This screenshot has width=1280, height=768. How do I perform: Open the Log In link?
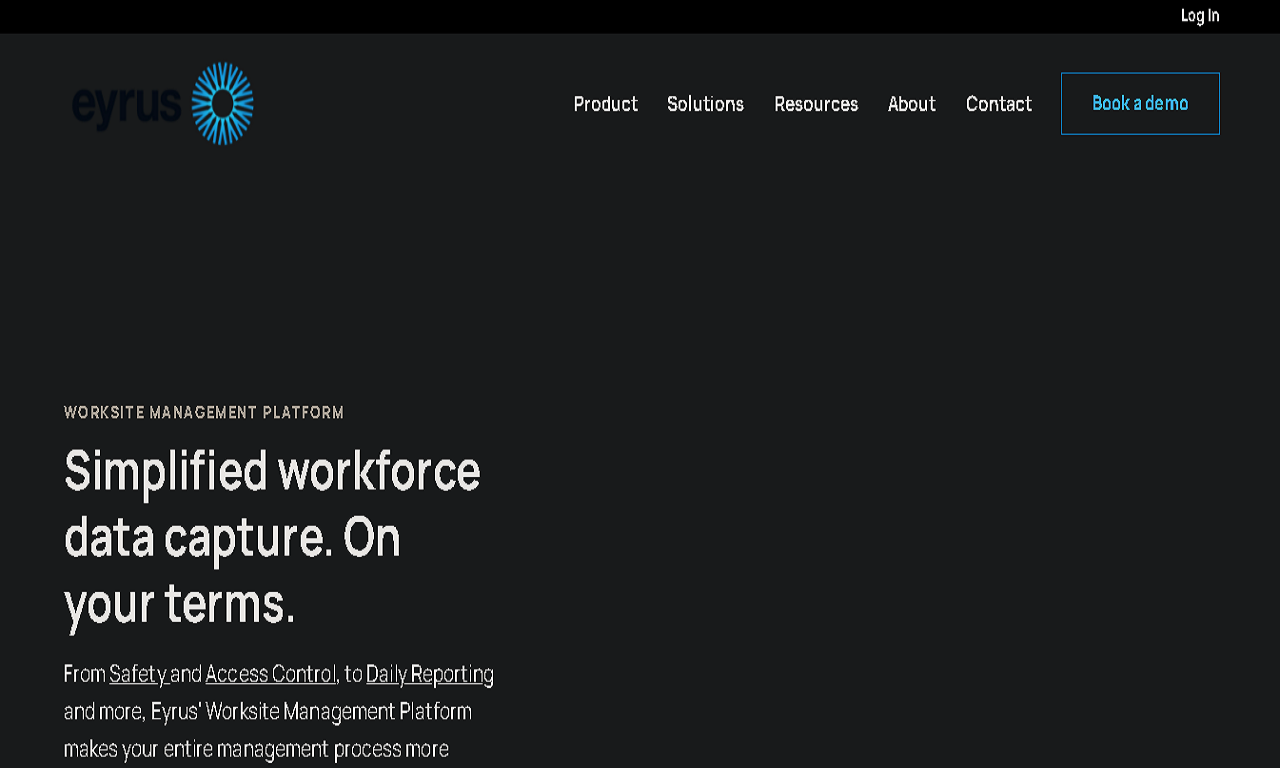(x=1200, y=16)
